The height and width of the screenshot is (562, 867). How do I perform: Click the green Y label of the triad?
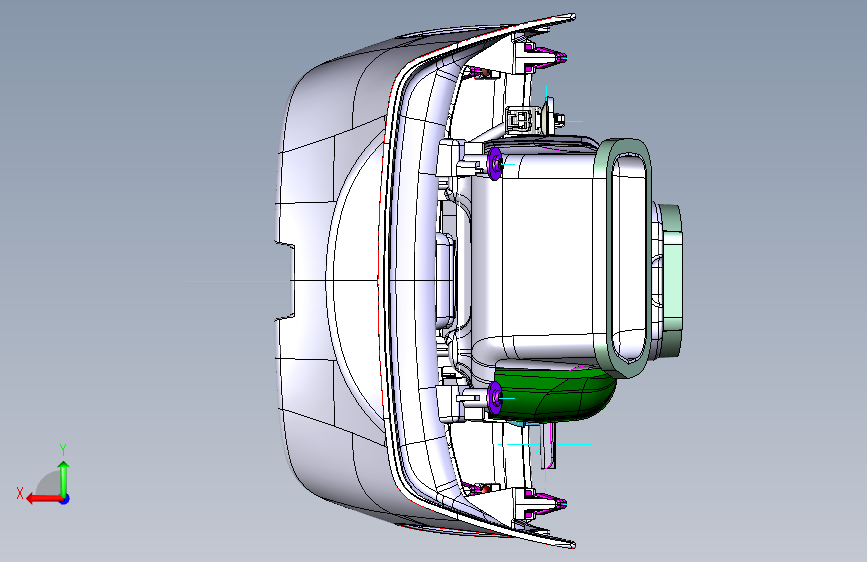tap(63, 449)
